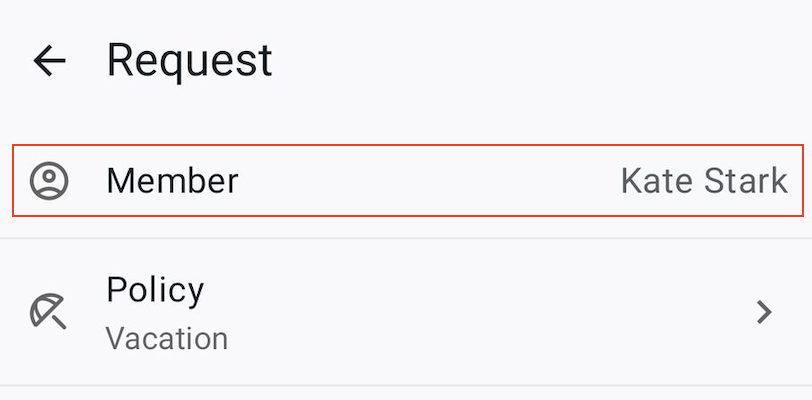Choose the circled person icon beside Member
812x400 pixels.
(x=49, y=181)
